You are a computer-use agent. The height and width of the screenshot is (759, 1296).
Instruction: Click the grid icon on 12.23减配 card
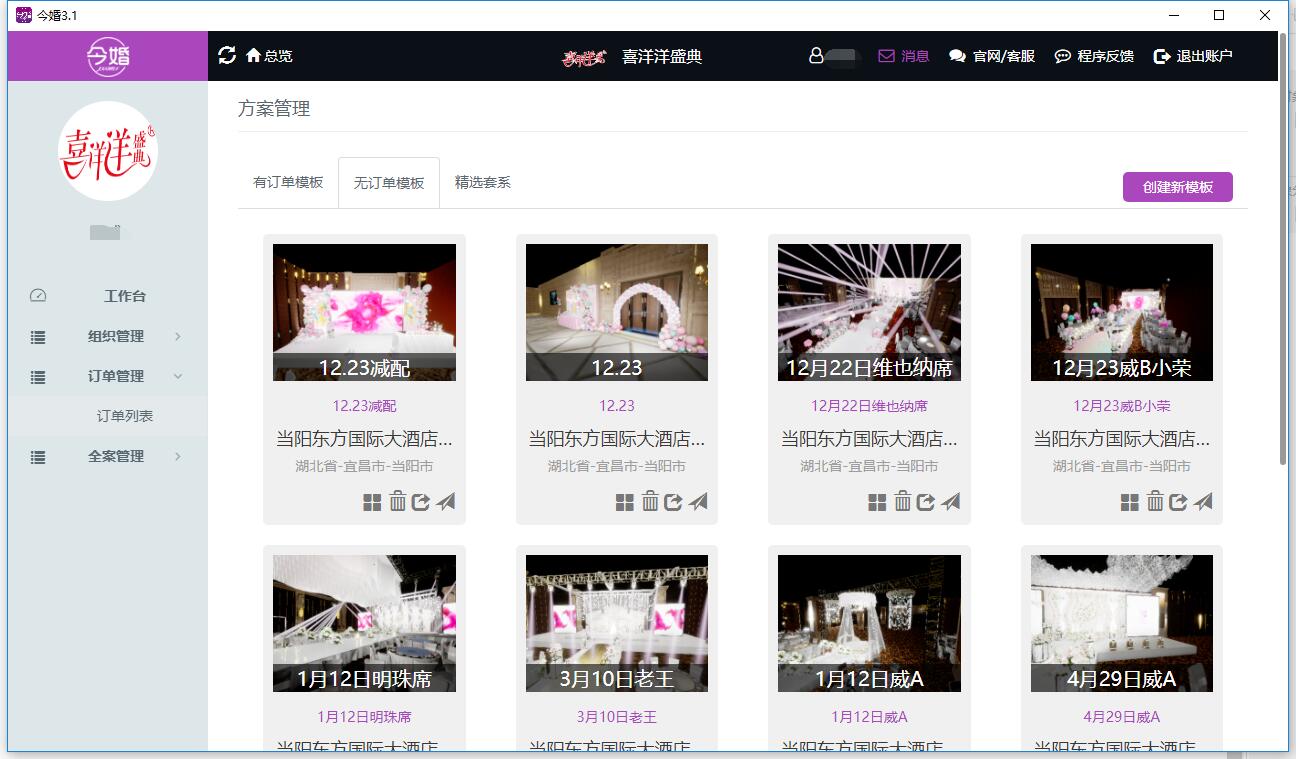(372, 502)
